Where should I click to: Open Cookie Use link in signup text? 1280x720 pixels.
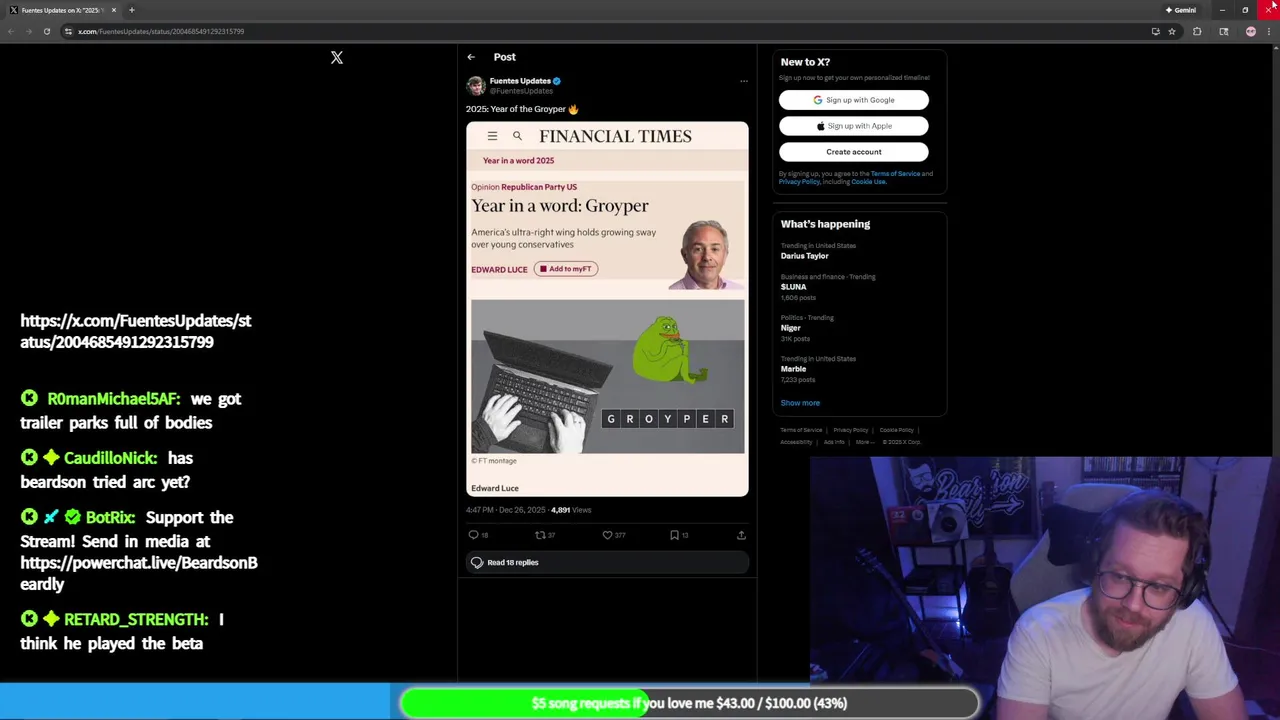point(868,182)
